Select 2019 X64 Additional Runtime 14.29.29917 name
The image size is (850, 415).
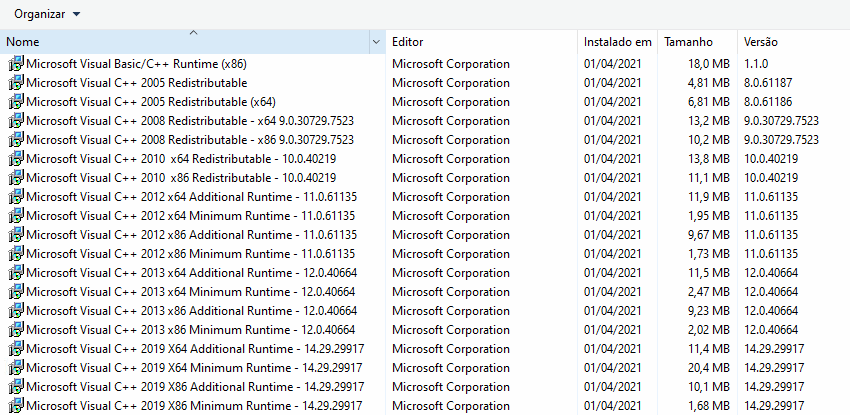pos(195,349)
